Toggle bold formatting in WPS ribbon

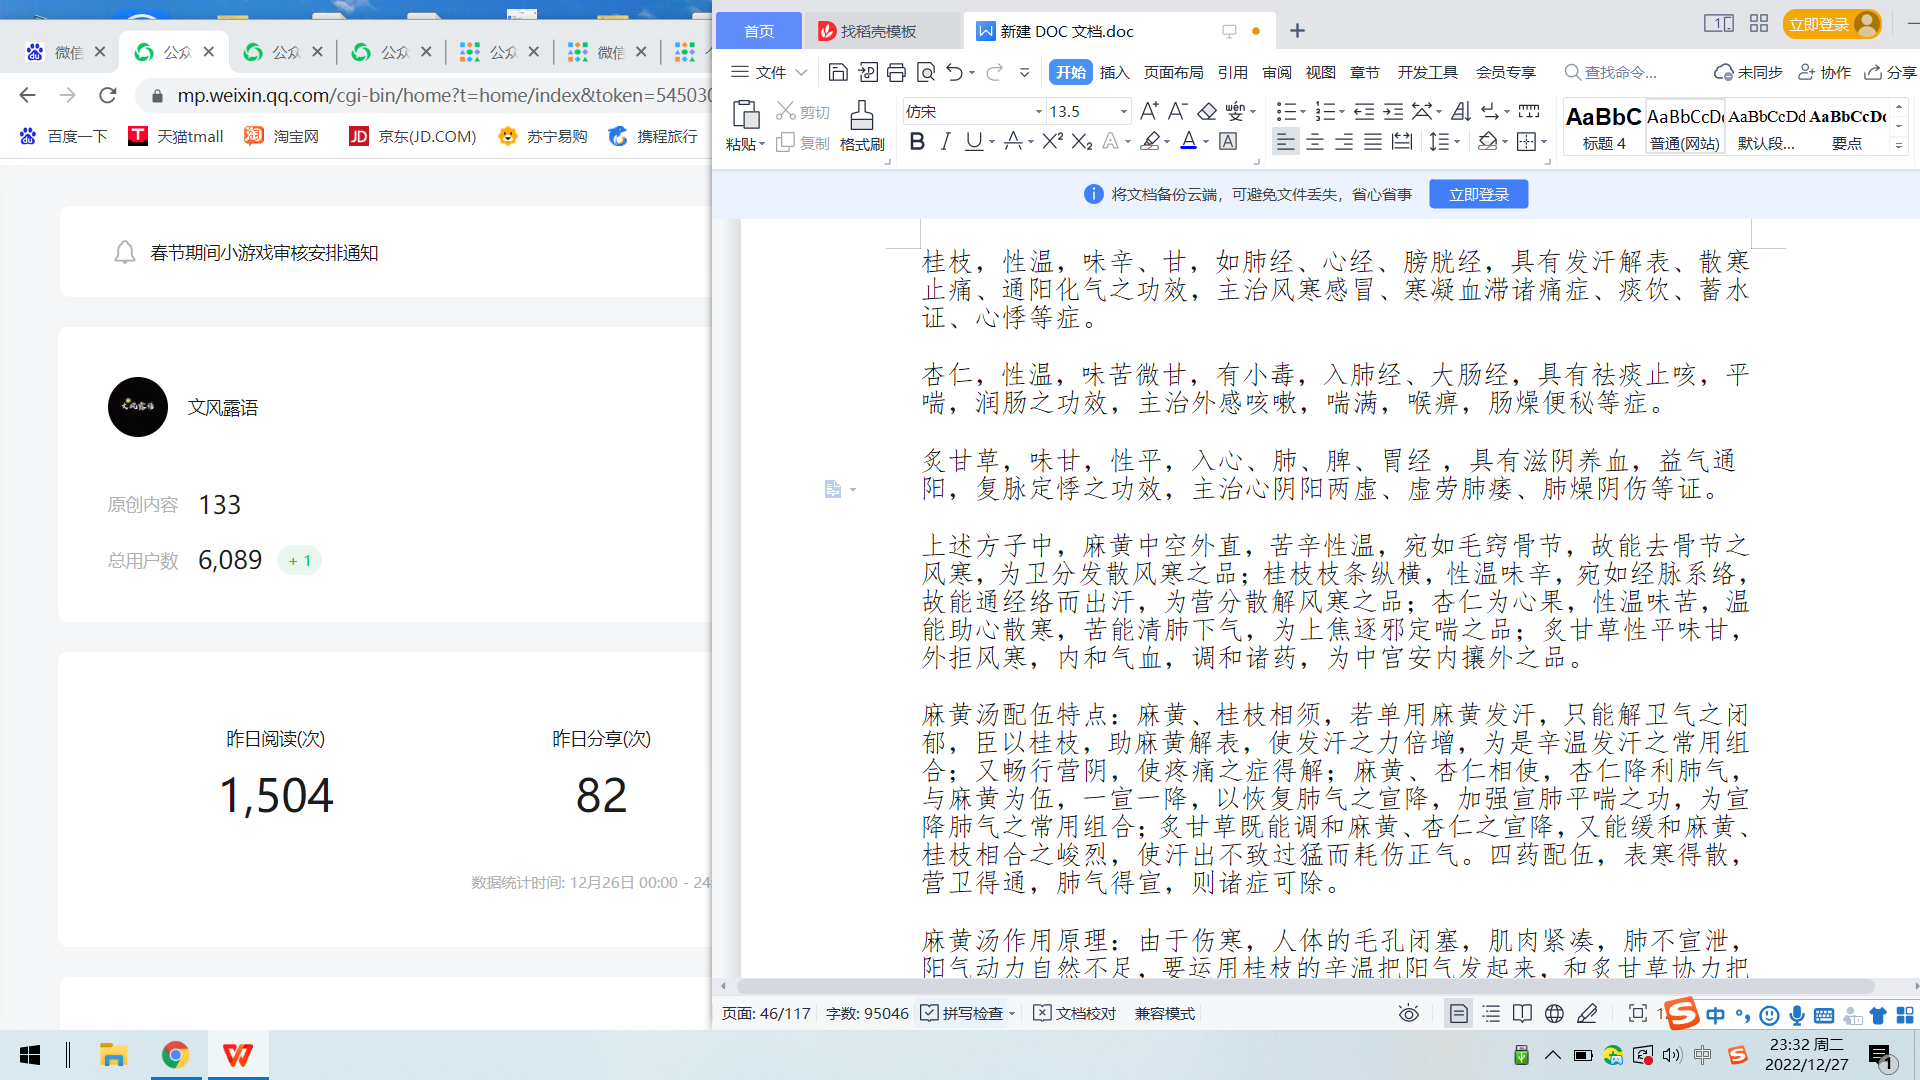click(x=916, y=142)
